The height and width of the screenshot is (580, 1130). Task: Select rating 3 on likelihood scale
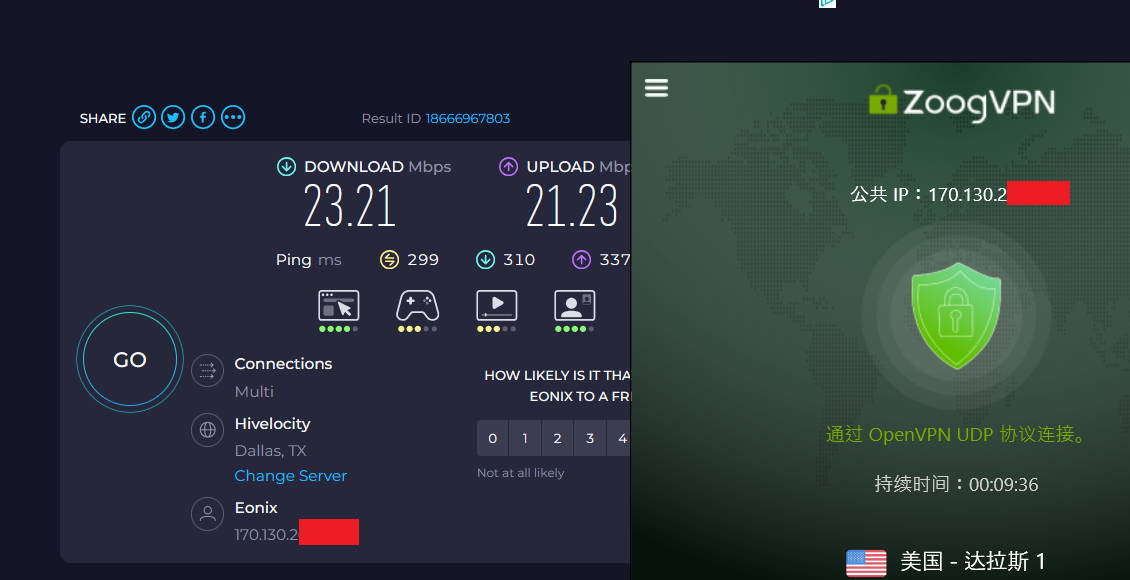(590, 438)
